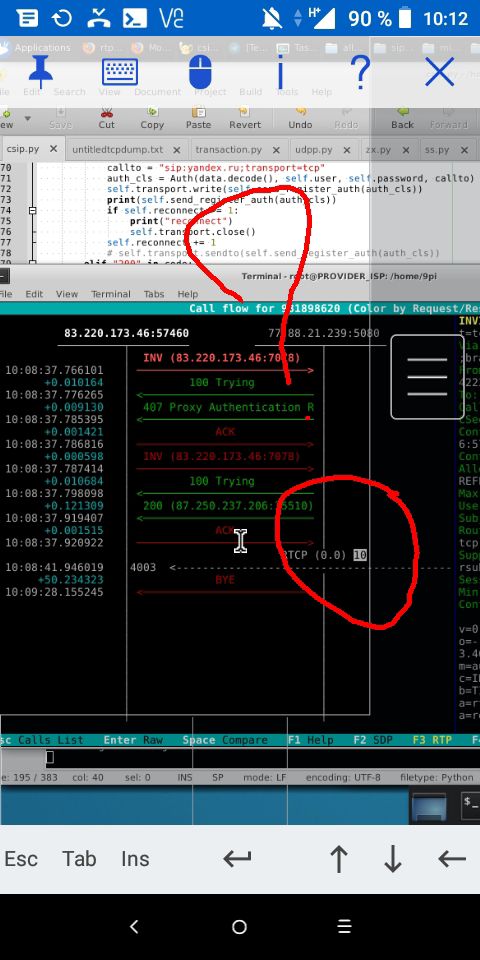Tap the Android home navigation button
Viewport: 480px width, 960px height.
[239, 926]
